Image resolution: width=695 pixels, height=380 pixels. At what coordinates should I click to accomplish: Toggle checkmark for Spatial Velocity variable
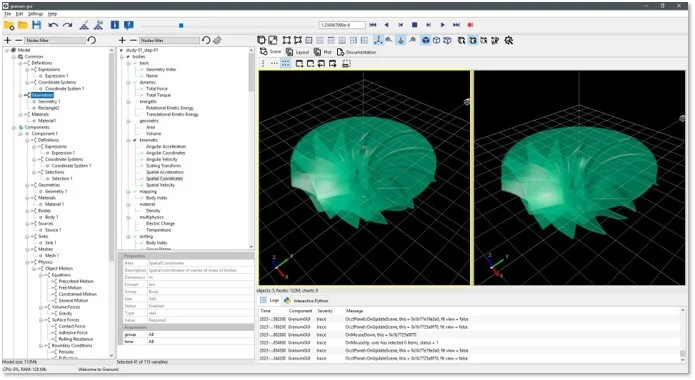[142, 185]
